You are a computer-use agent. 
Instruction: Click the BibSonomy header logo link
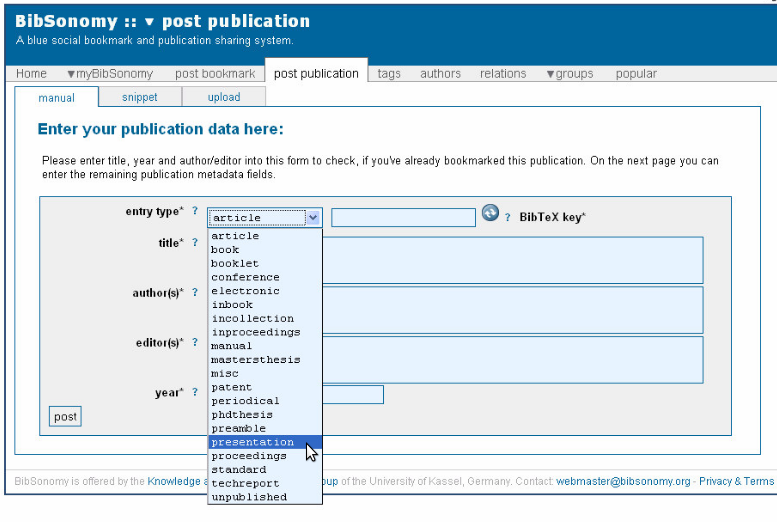[x=66, y=21]
